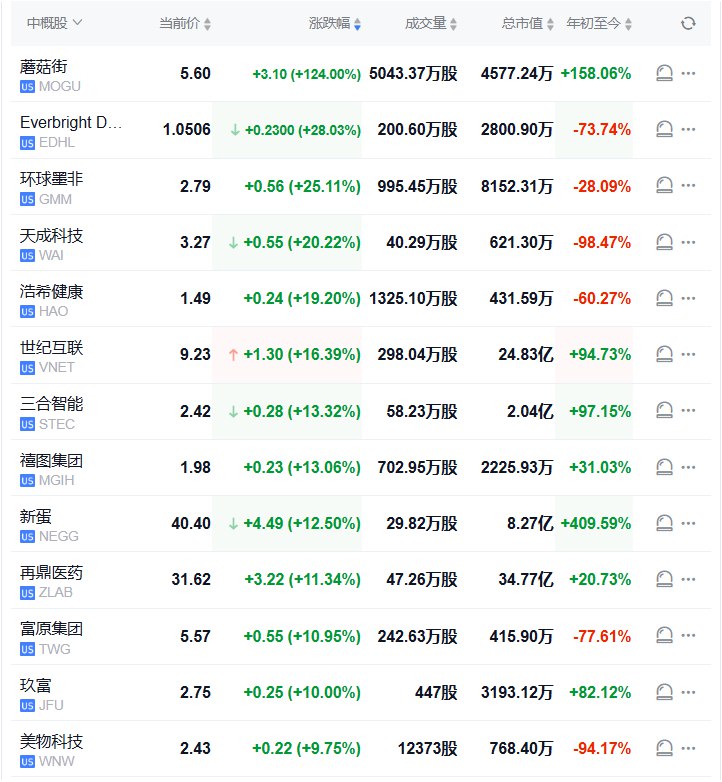Click the 12373股 volume cell

pos(428,748)
